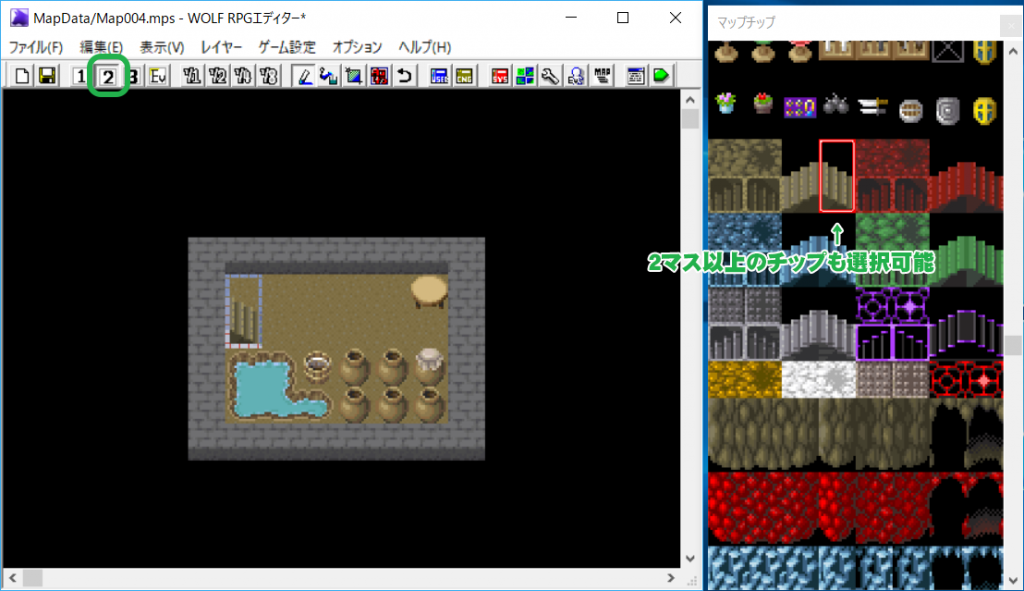The width and height of the screenshot is (1024, 591).
Task: Click the map chip panel scrollbar down arrow
Action: [x=1013, y=580]
